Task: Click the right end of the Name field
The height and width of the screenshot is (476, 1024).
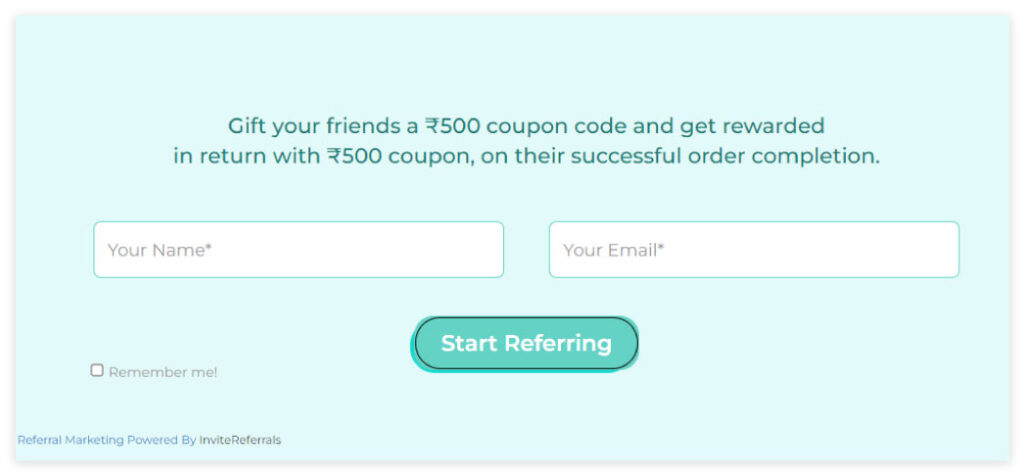Action: coord(483,249)
